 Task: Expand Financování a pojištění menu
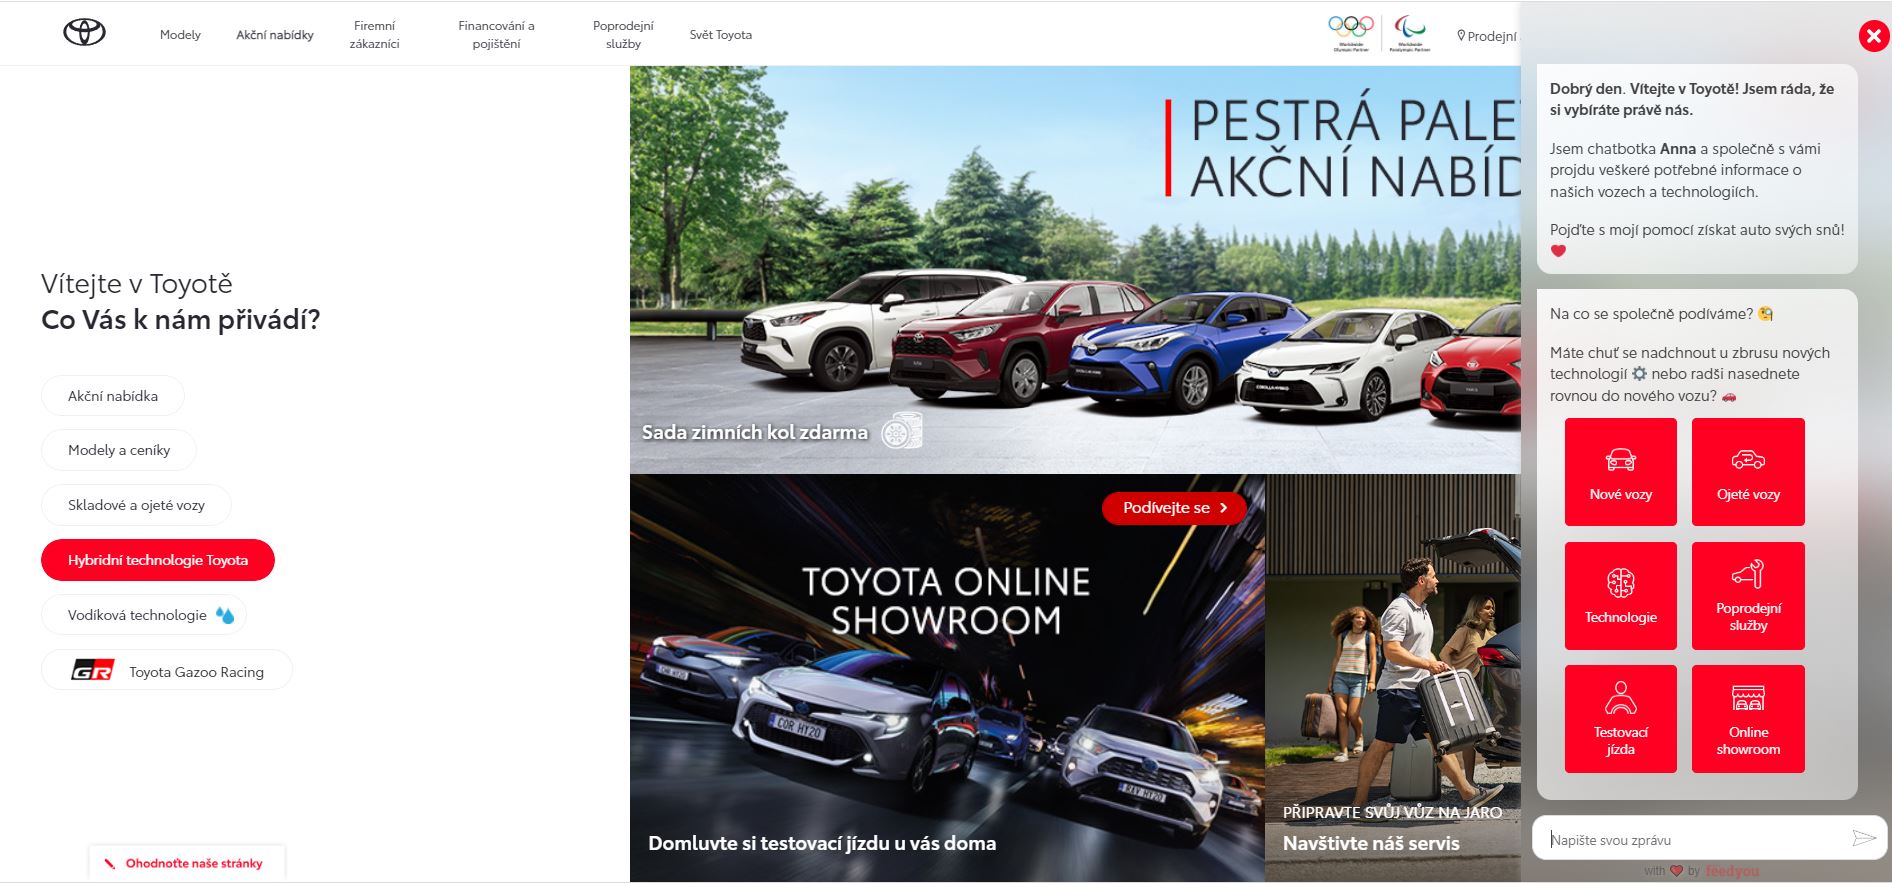coord(496,35)
